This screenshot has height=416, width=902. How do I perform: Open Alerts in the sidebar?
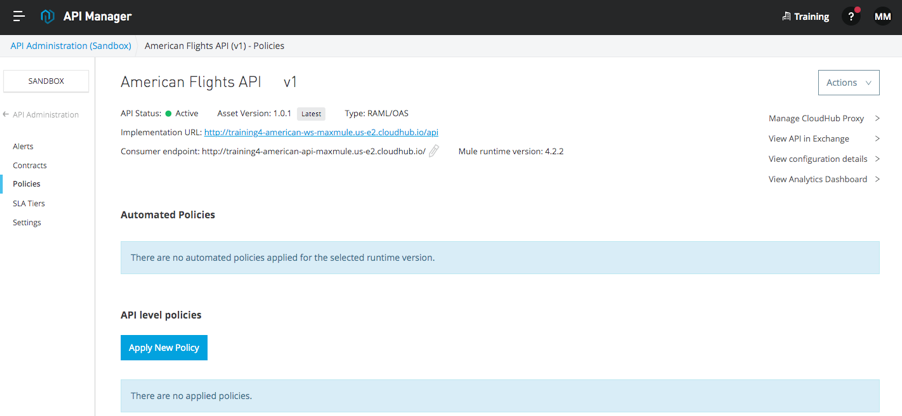point(23,146)
